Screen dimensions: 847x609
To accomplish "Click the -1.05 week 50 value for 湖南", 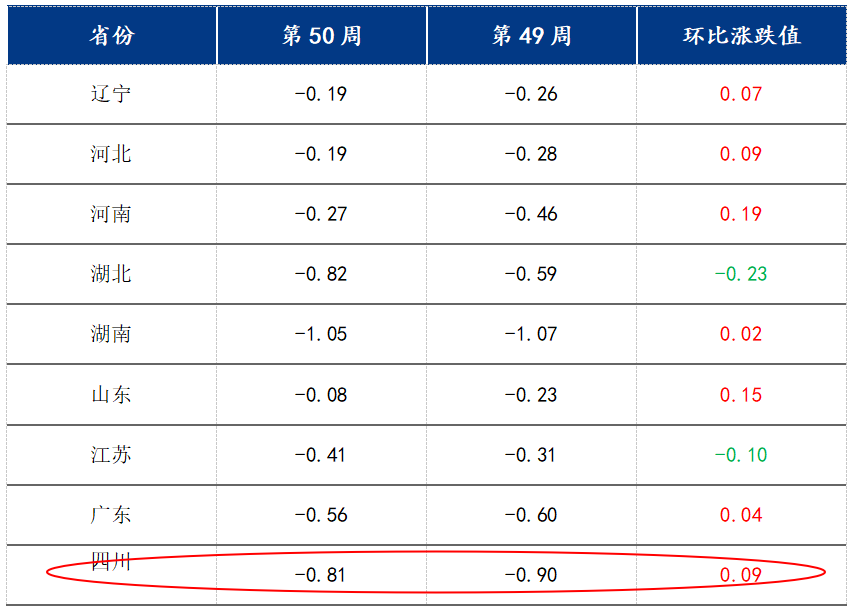I will (x=321, y=334).
